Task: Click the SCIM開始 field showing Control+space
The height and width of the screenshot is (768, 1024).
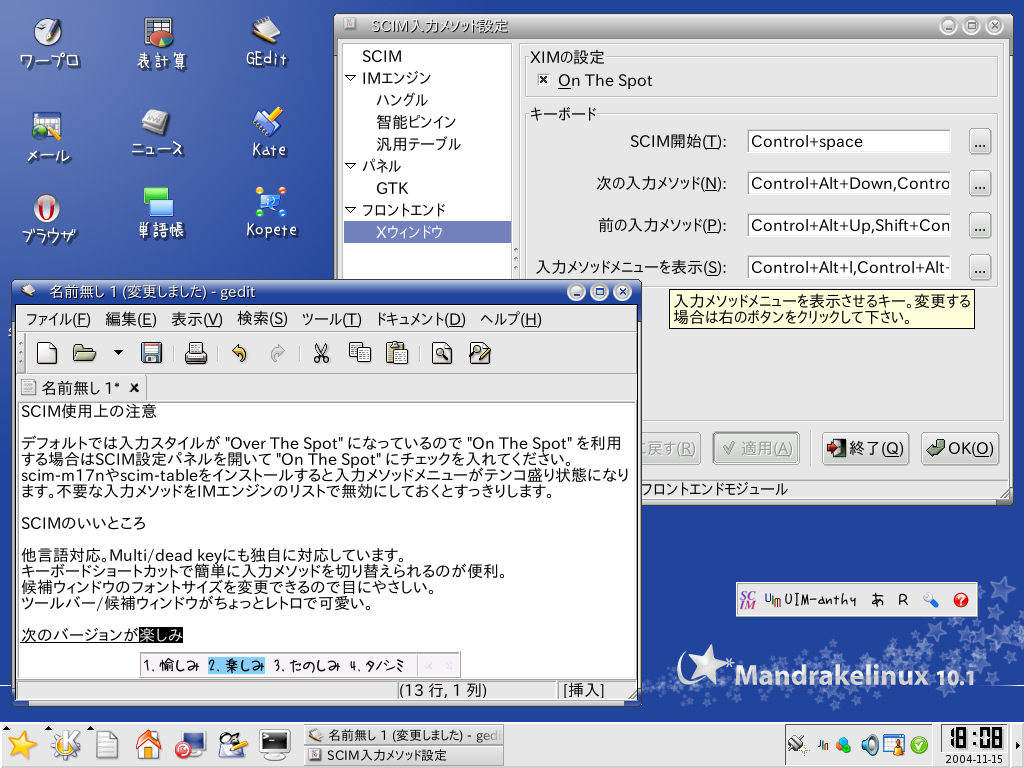Action: point(849,142)
